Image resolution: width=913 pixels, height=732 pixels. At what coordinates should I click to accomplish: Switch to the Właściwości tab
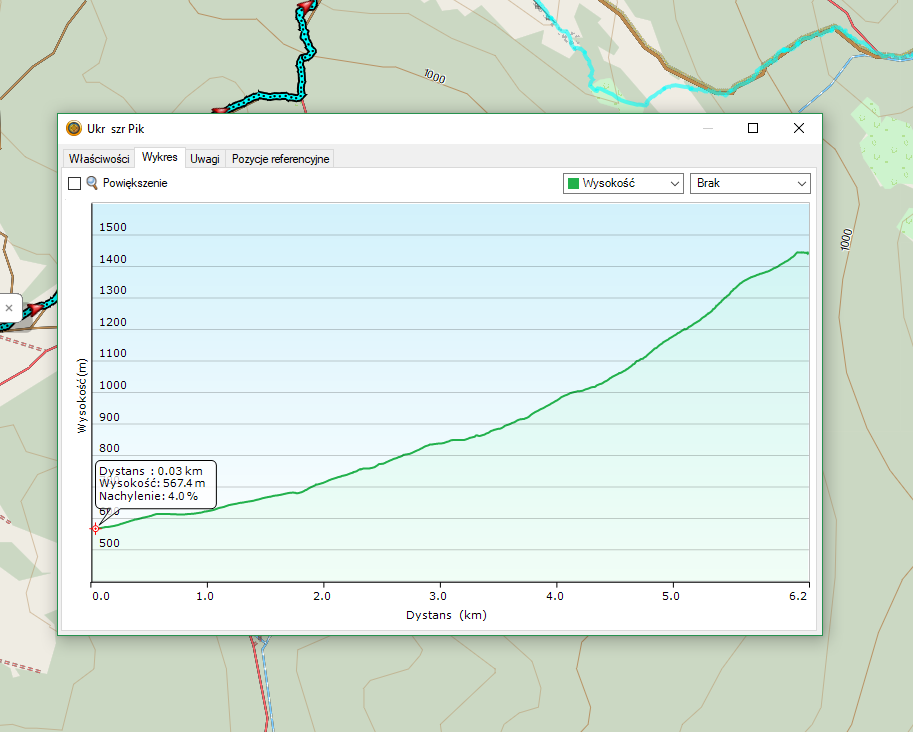pyautogui.click(x=99, y=159)
